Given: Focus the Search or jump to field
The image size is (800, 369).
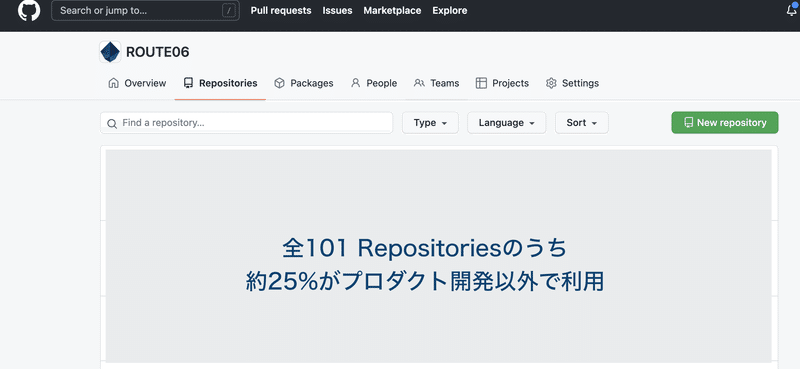Looking at the screenshot, I should [x=145, y=11].
